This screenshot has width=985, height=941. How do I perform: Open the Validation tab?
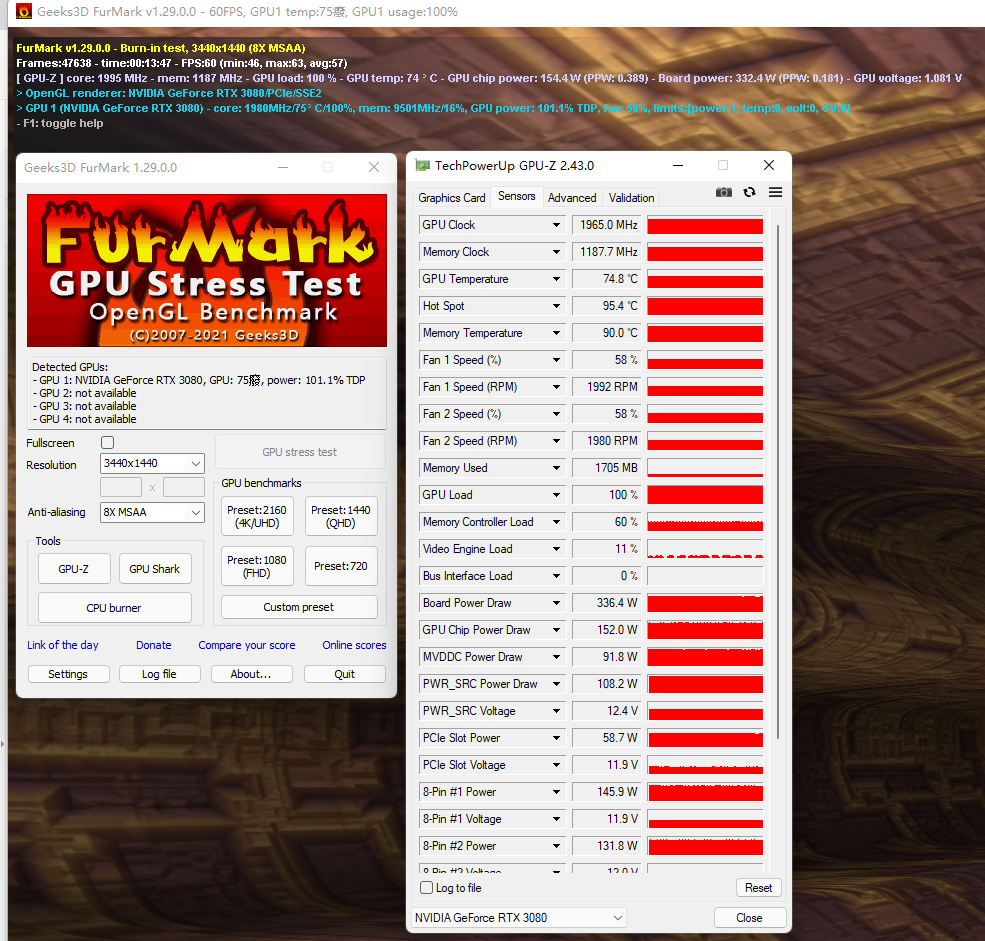[631, 198]
